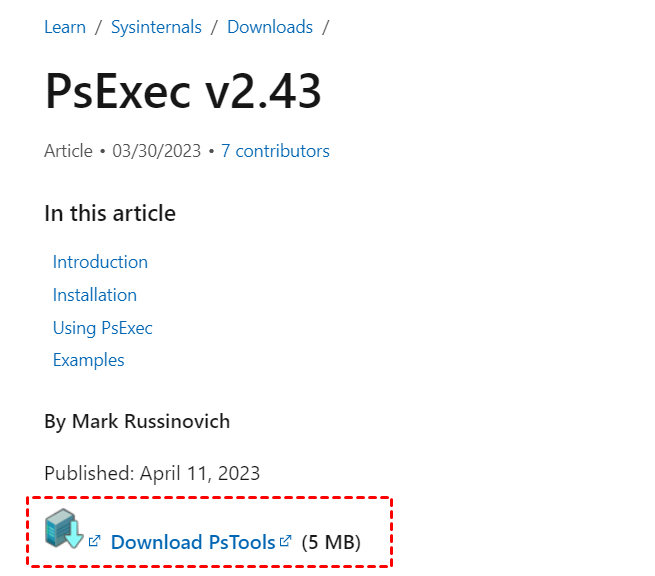Open the Download PsTools link
655x576 pixels.
193,542
